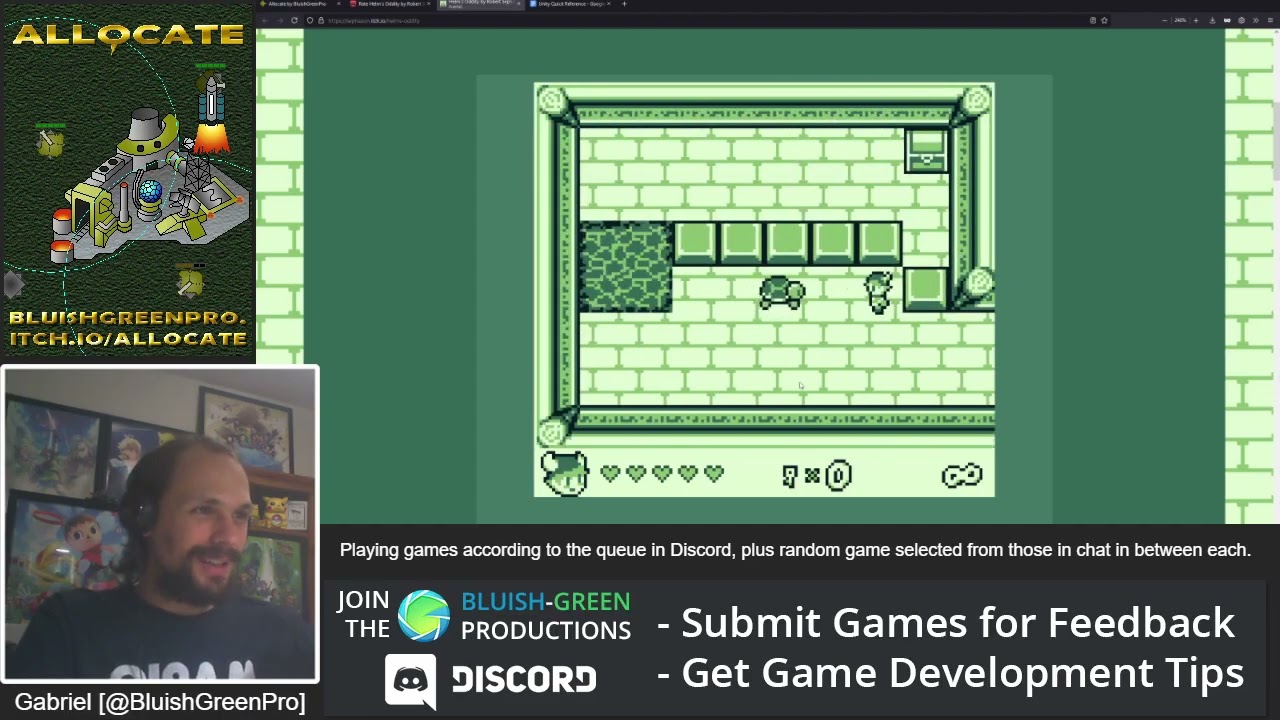Click the 'BLUISHGREENPRO.ITCH.IO/ALLOCATE' text
The image size is (1280, 720).
point(128,328)
